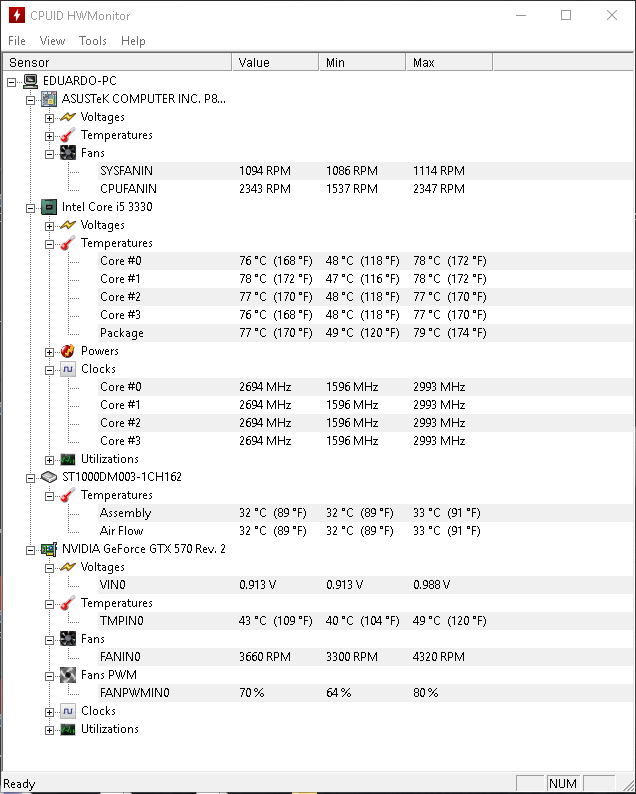636x794 pixels.
Task: Click the HWMonitor lightning bolt app icon
Action: [17, 15]
